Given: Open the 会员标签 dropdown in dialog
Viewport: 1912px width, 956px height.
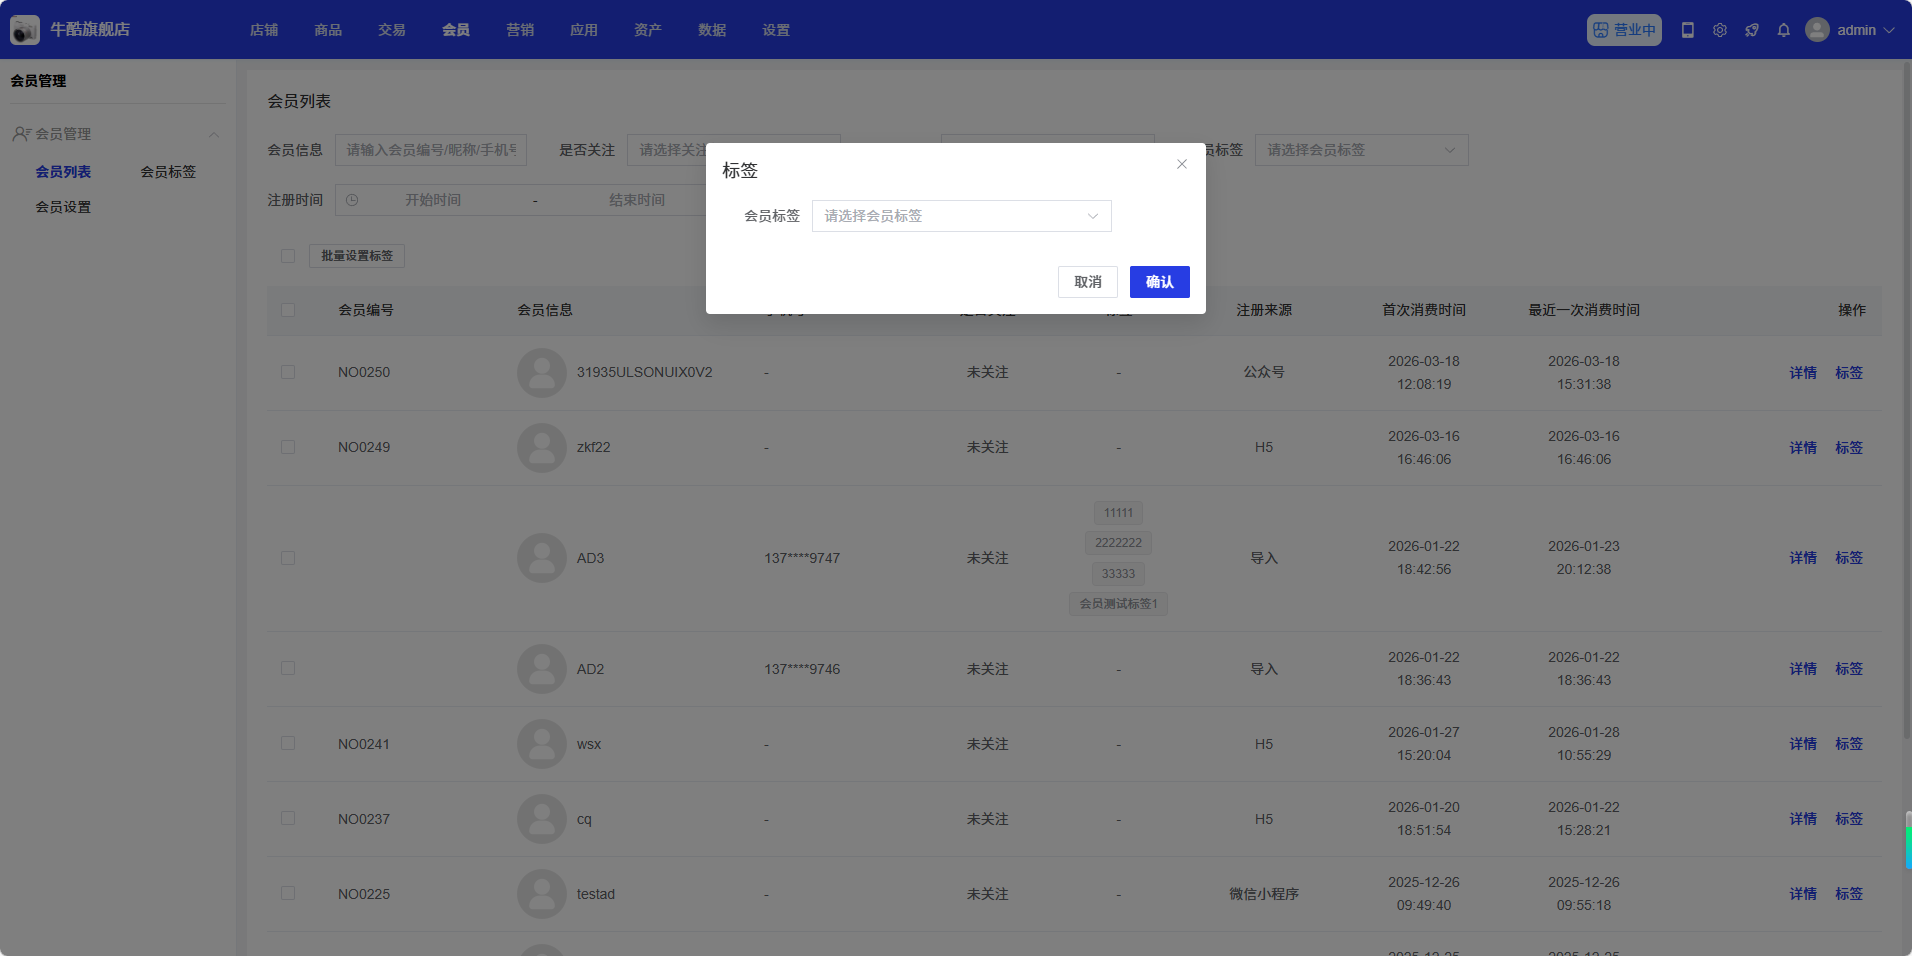Looking at the screenshot, I should (961, 216).
